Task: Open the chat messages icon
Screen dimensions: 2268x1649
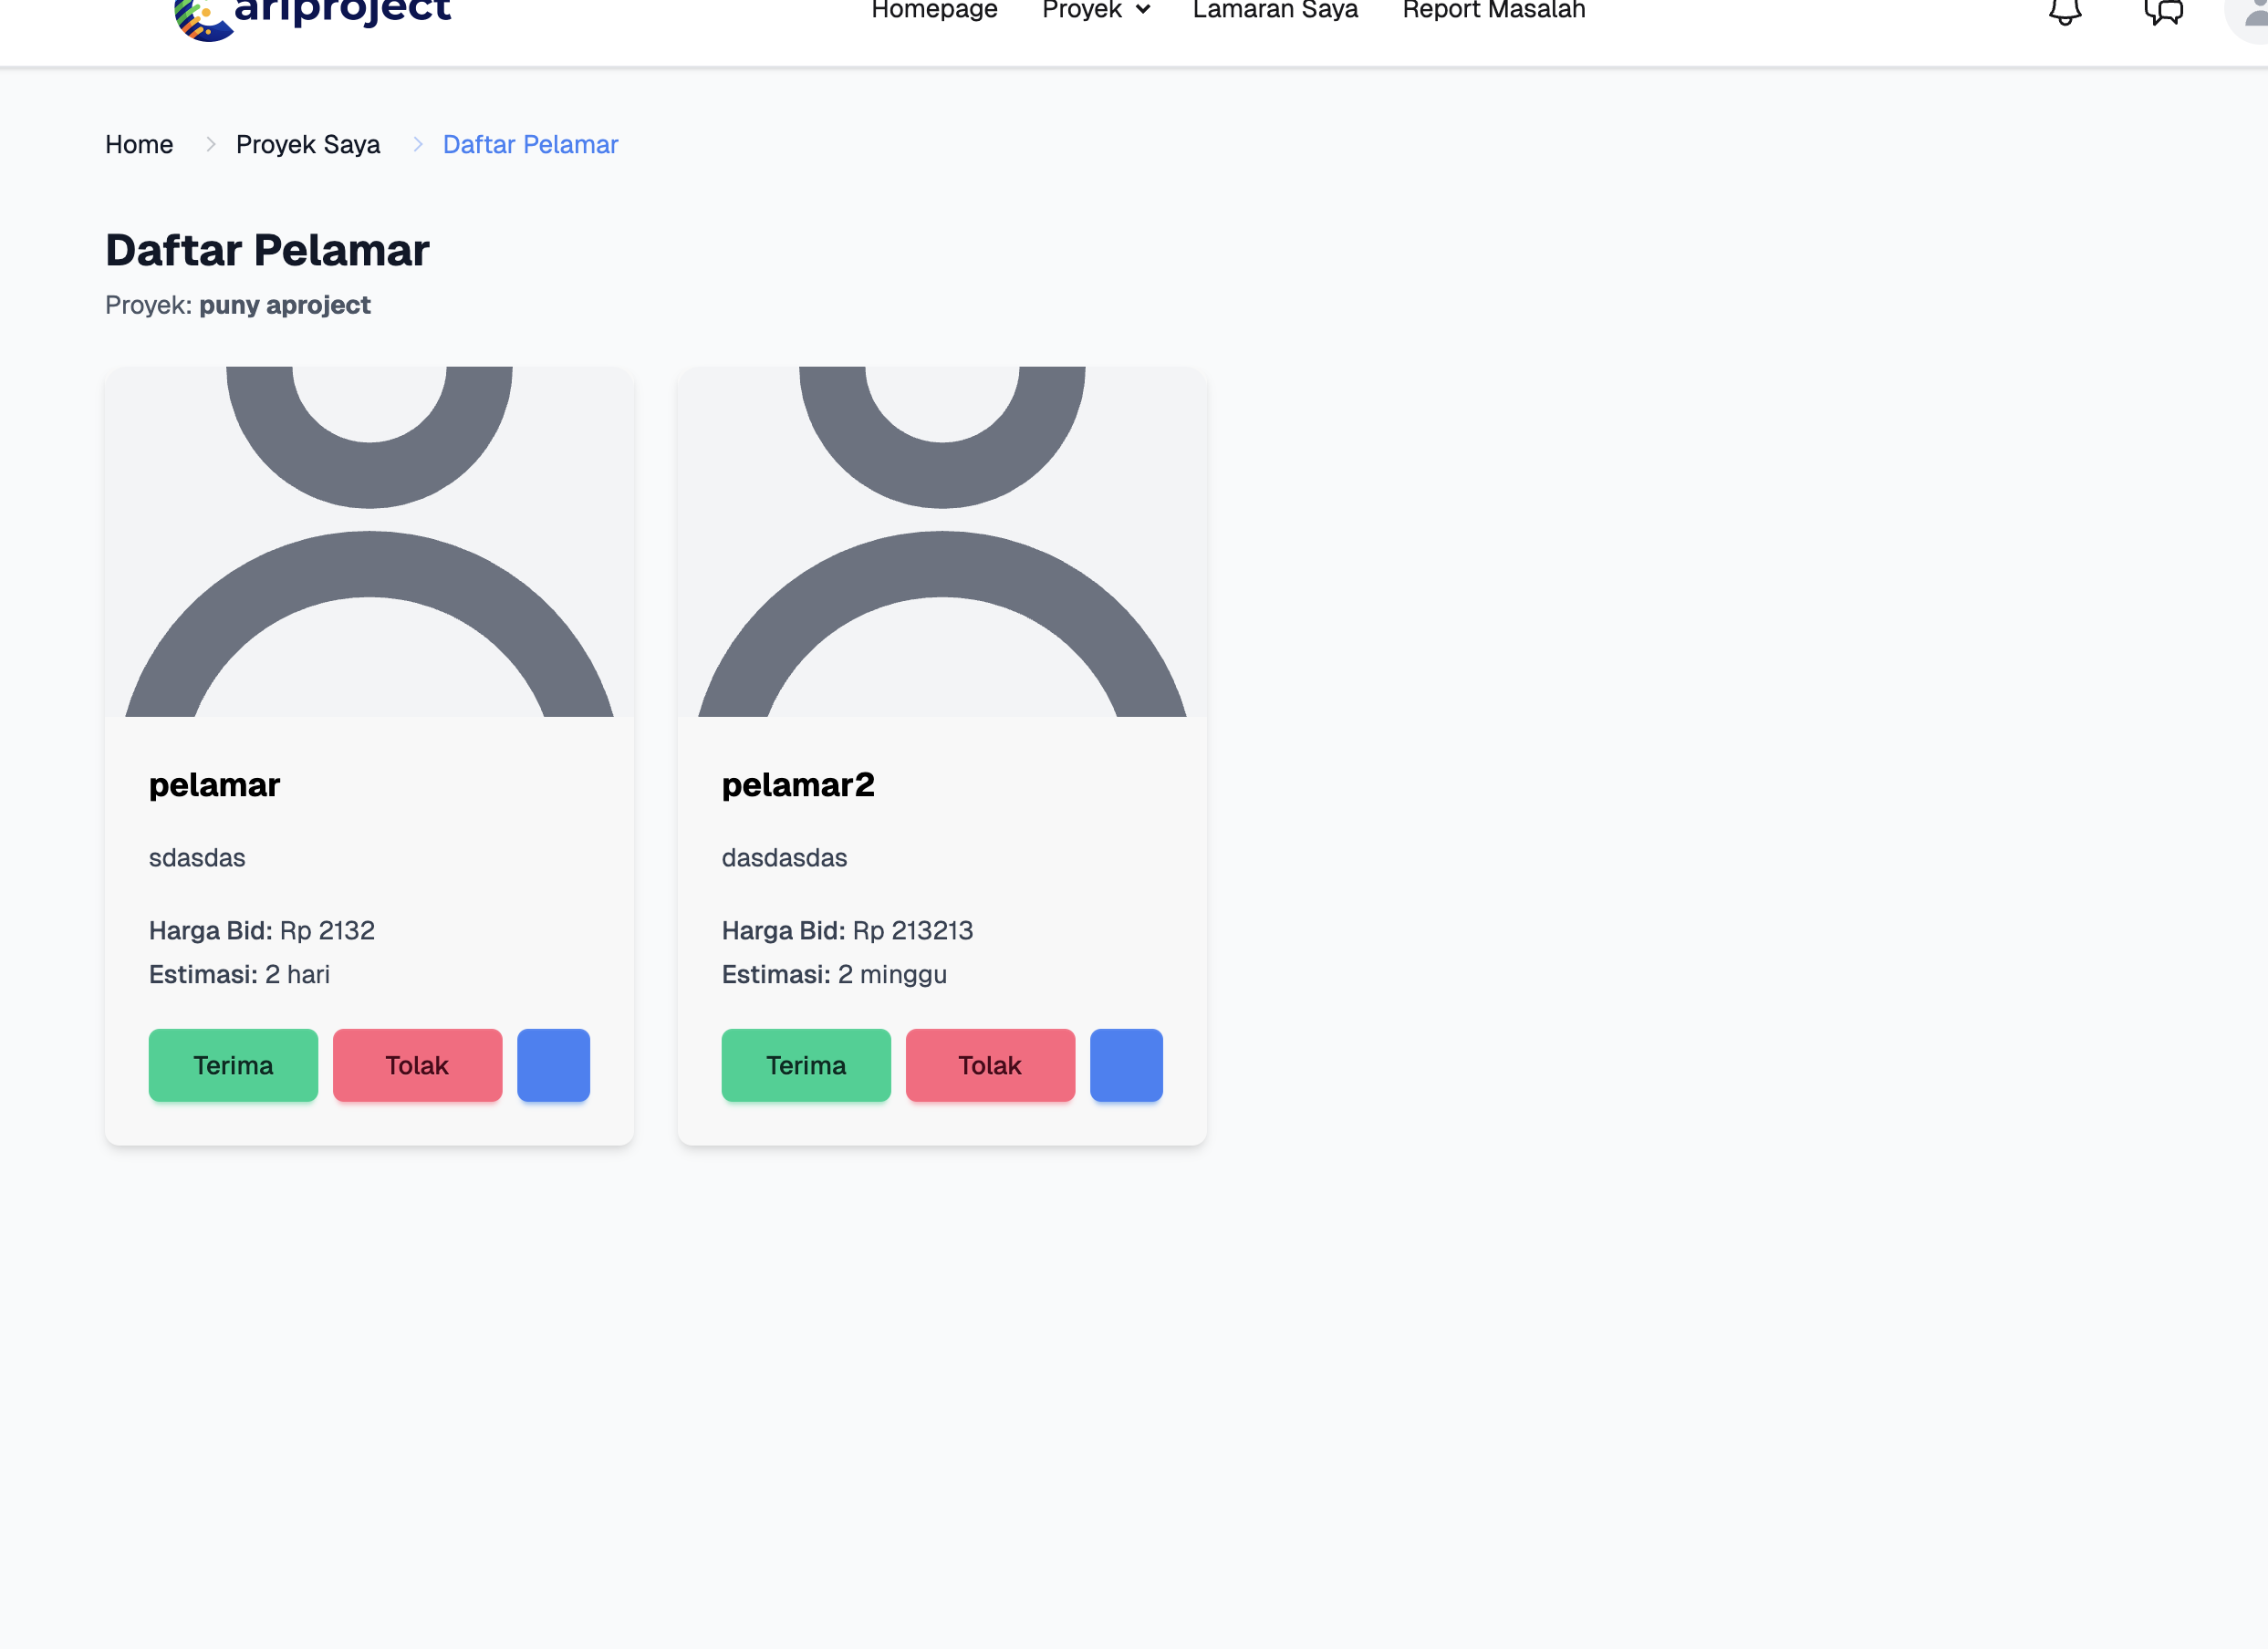Action: click(2163, 12)
